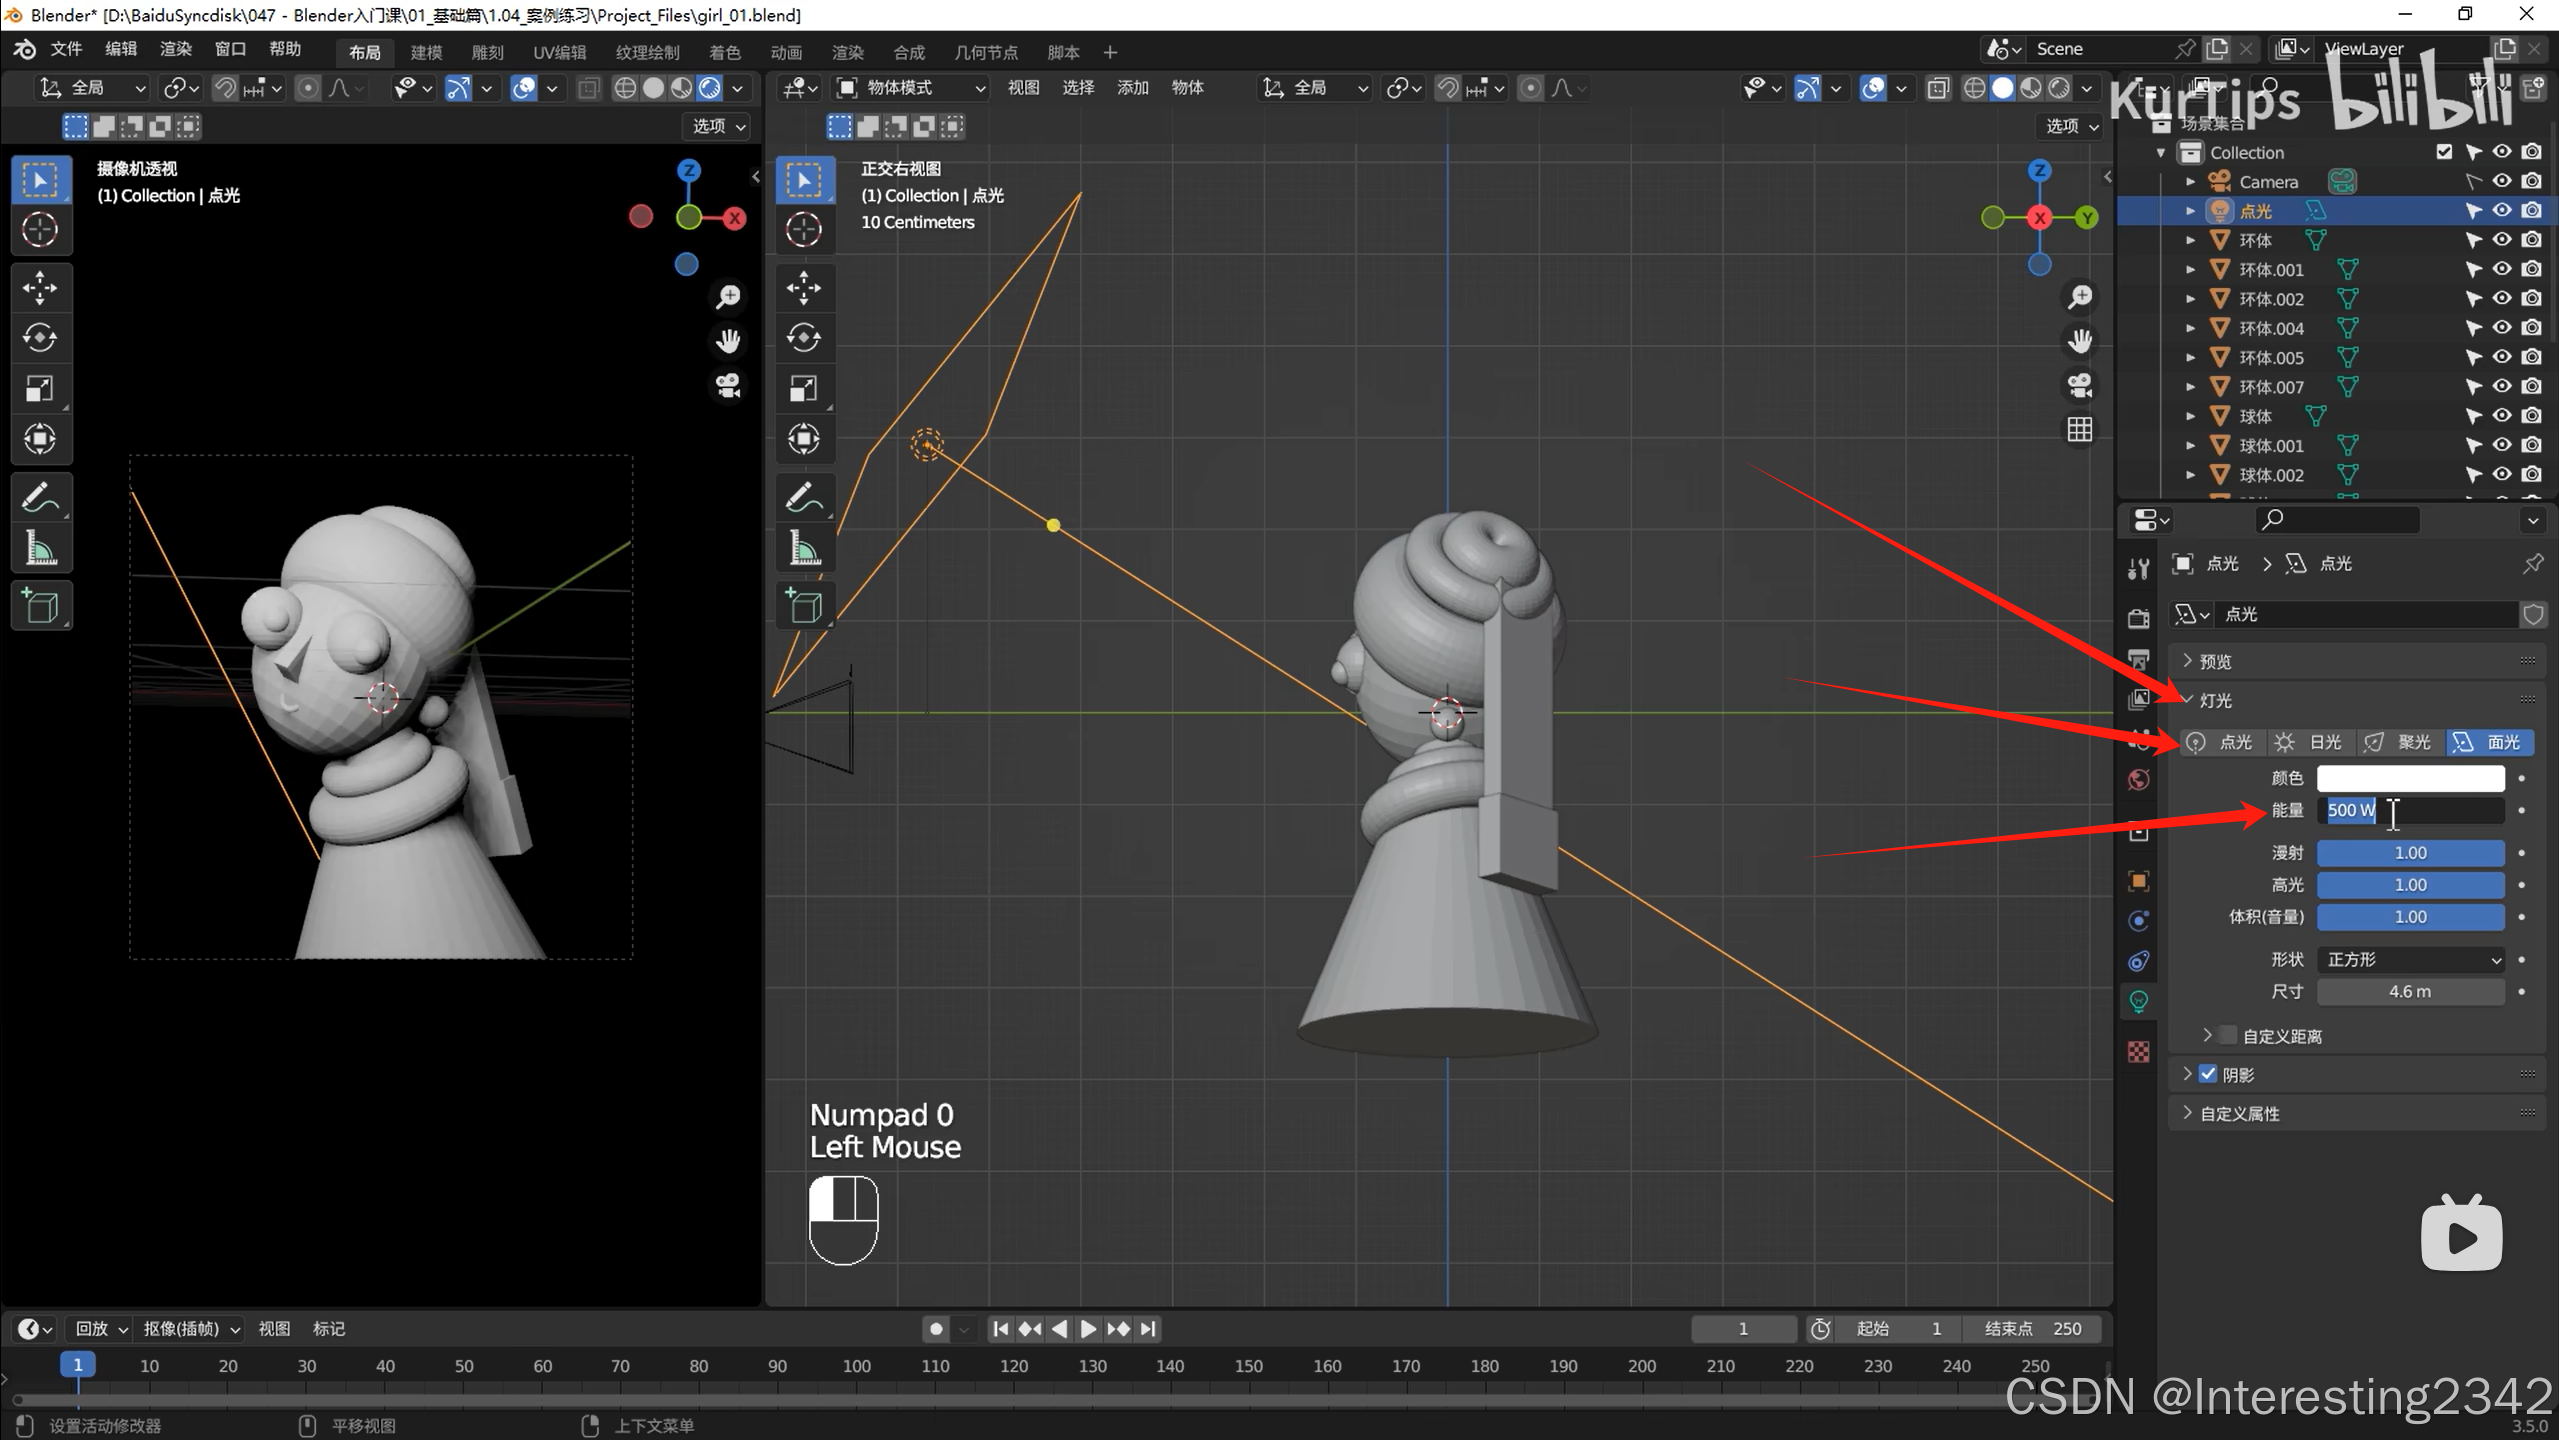Switch light type to 日光
2559x1440 pixels.
[x=2310, y=742]
